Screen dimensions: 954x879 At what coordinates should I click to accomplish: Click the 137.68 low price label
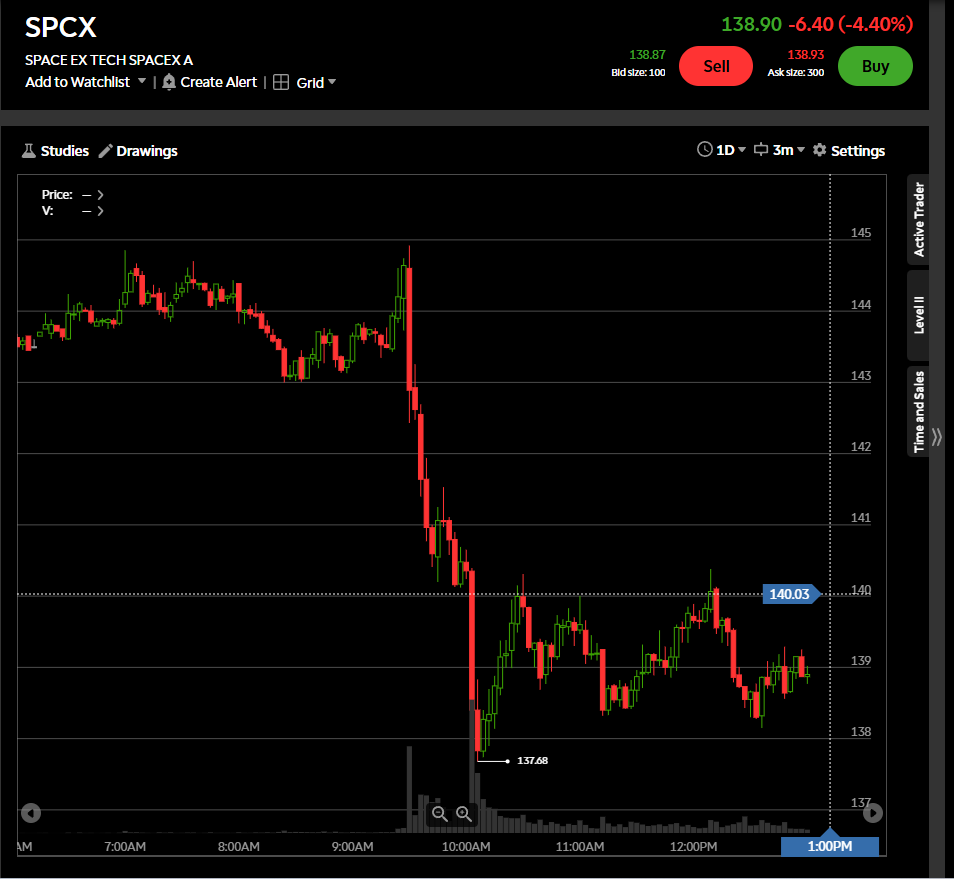[x=532, y=760]
